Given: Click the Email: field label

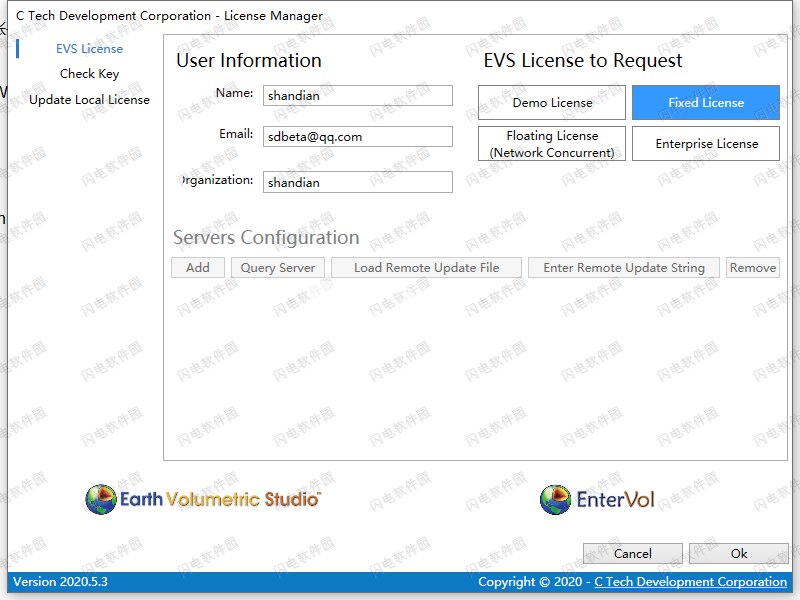Looking at the screenshot, I should pos(236,134).
